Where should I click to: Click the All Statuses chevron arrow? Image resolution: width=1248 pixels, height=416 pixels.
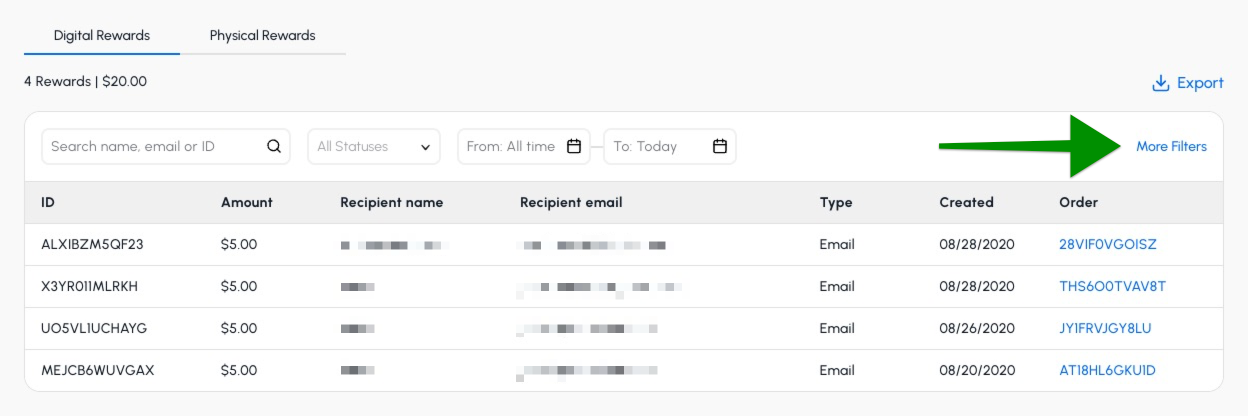pos(425,147)
